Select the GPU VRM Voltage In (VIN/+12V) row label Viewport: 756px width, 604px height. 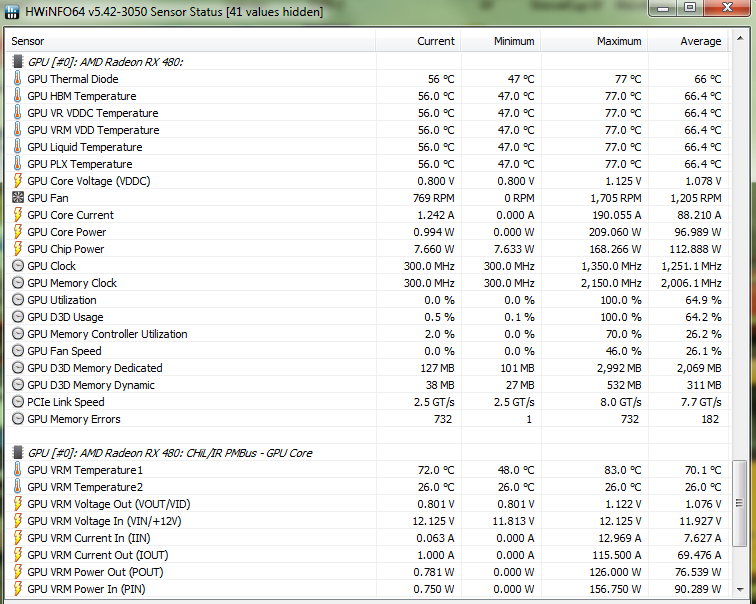tap(104, 521)
